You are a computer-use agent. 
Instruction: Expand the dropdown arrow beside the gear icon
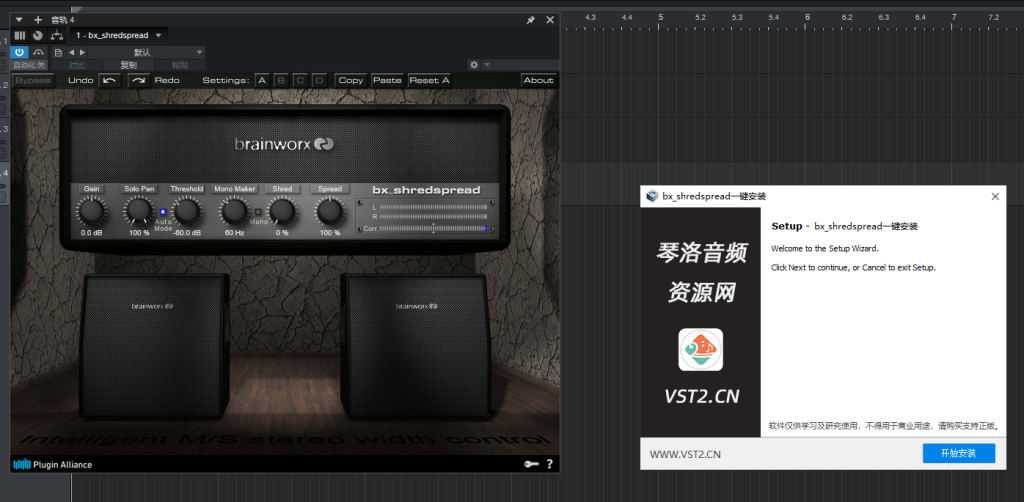pyautogui.click(x=487, y=65)
